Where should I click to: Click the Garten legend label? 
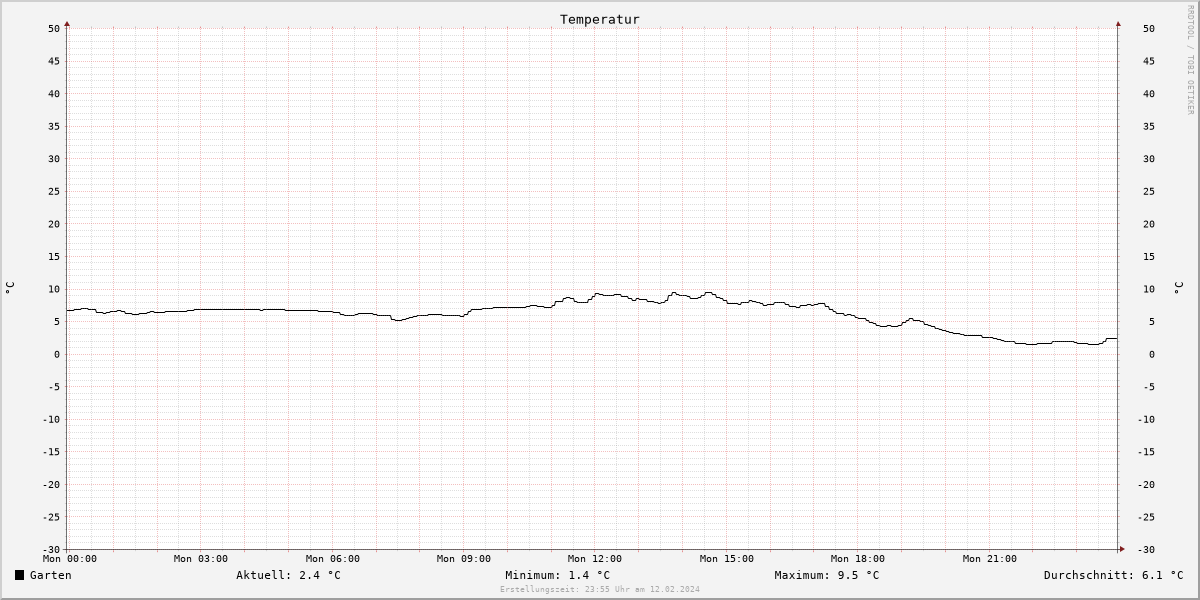click(50, 575)
